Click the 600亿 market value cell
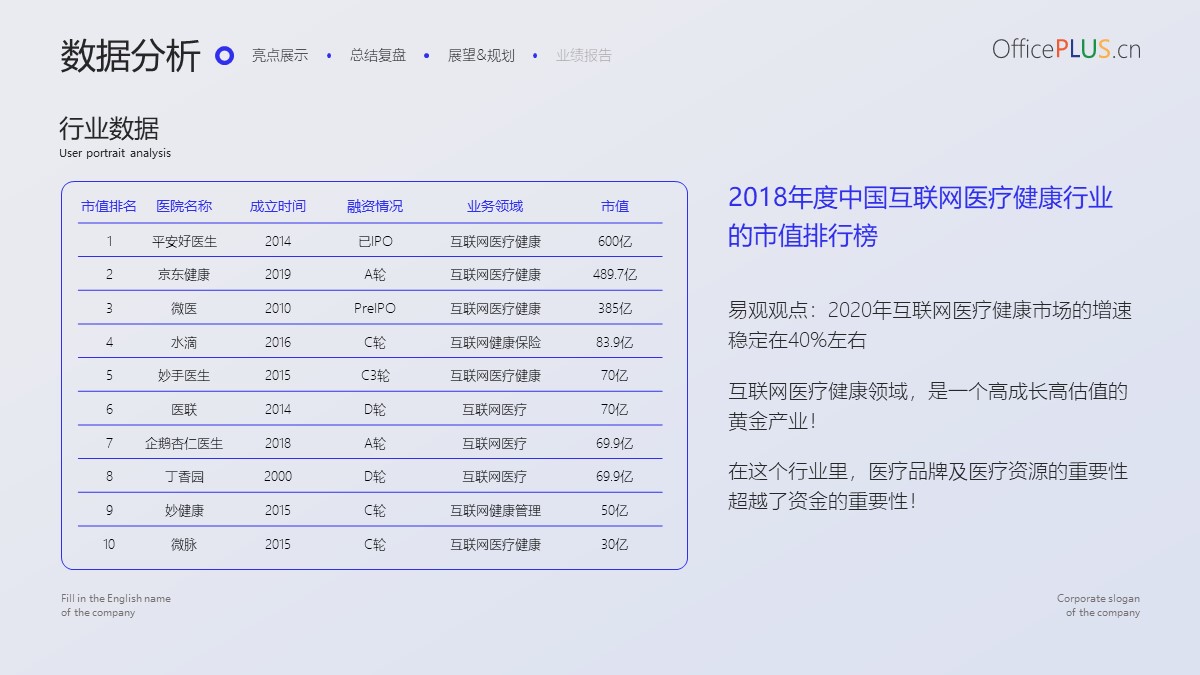Image resolution: width=1200 pixels, height=675 pixels. point(615,241)
